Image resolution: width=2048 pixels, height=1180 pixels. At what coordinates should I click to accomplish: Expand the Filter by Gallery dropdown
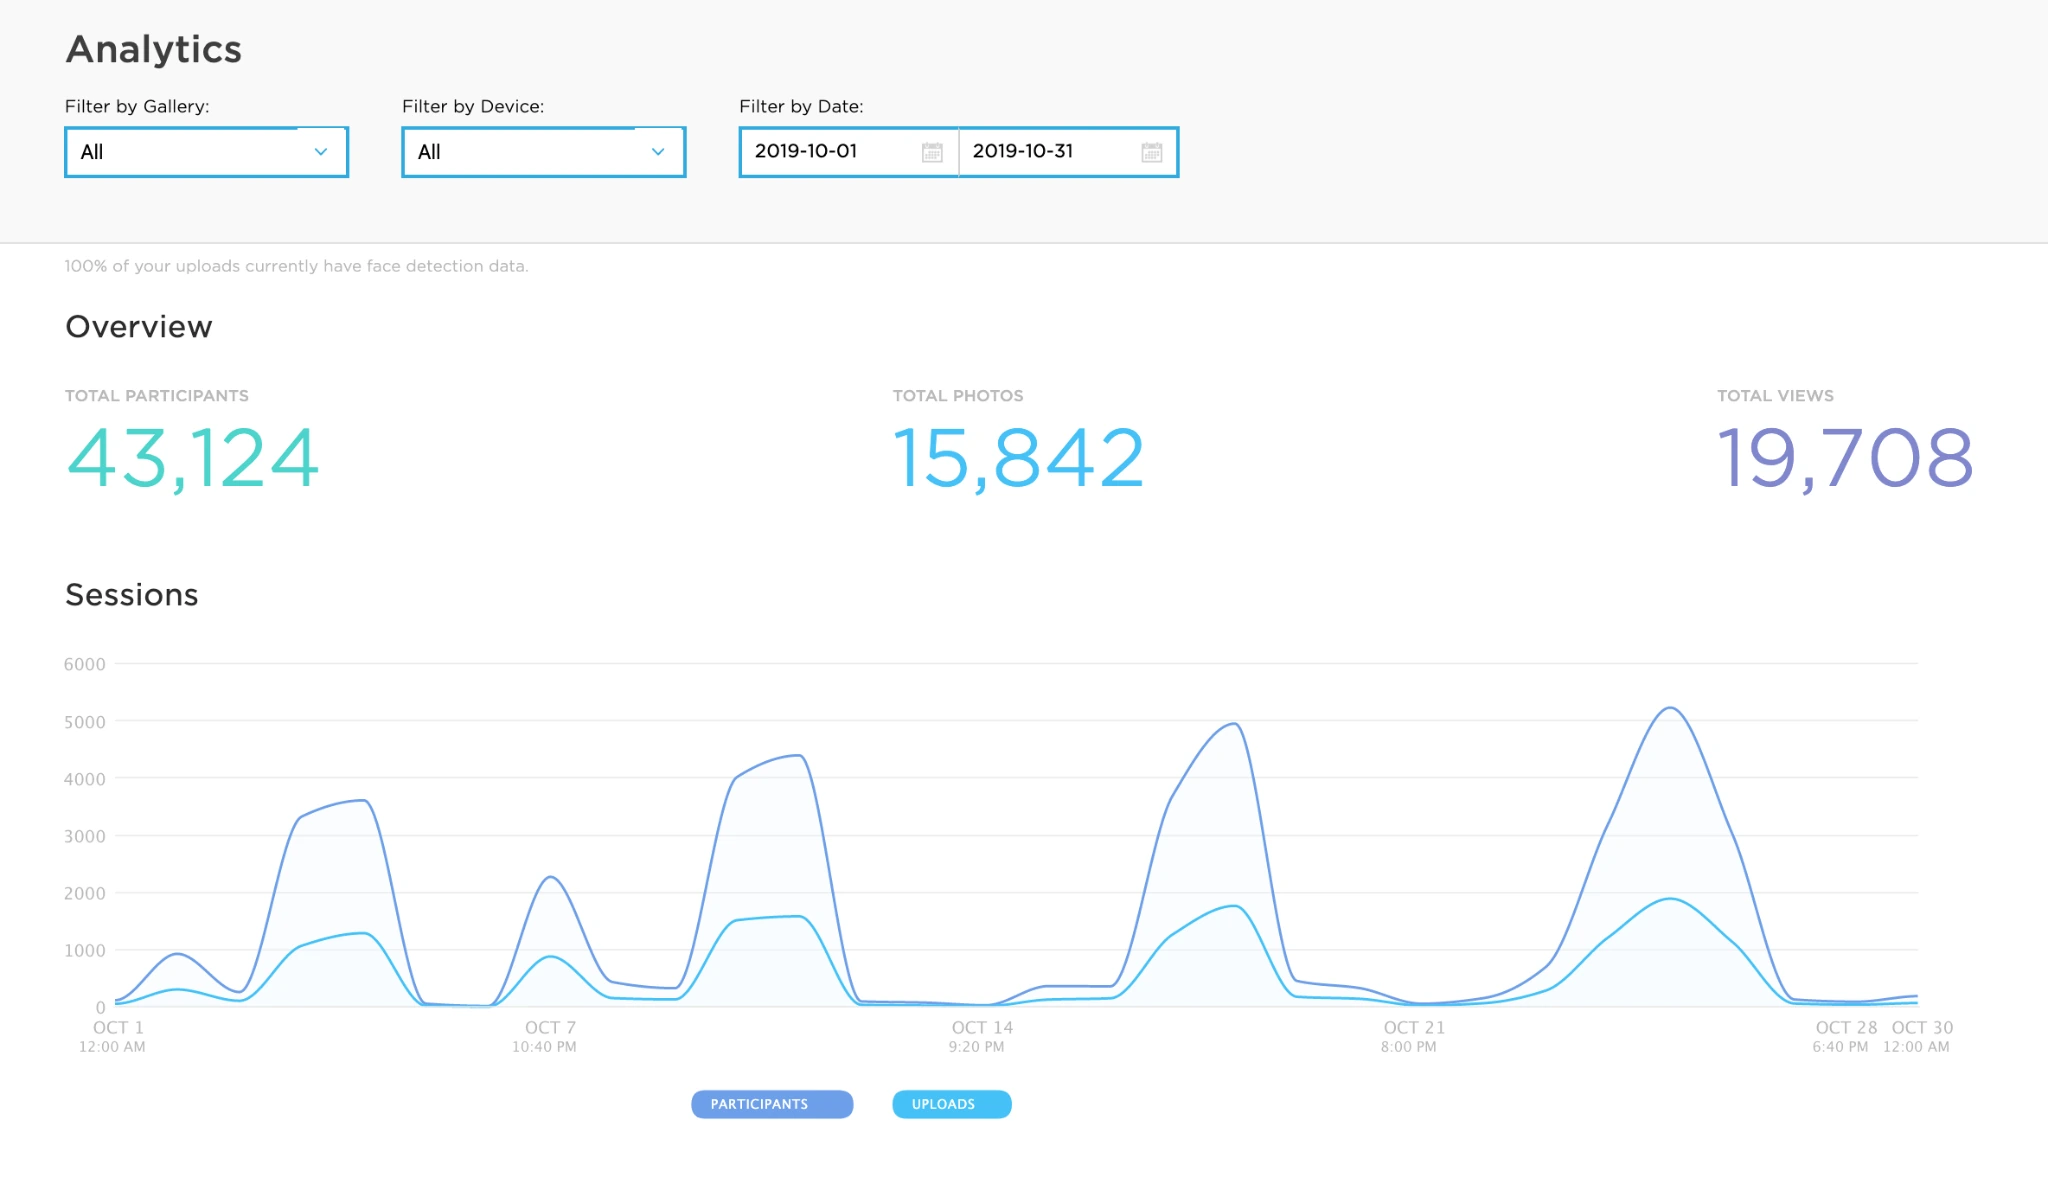[206, 152]
